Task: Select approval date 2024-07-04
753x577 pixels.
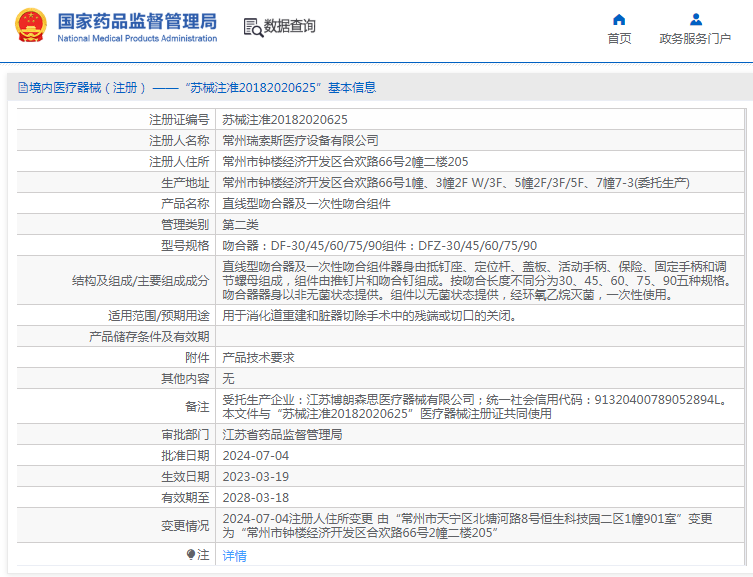Action: coord(255,456)
